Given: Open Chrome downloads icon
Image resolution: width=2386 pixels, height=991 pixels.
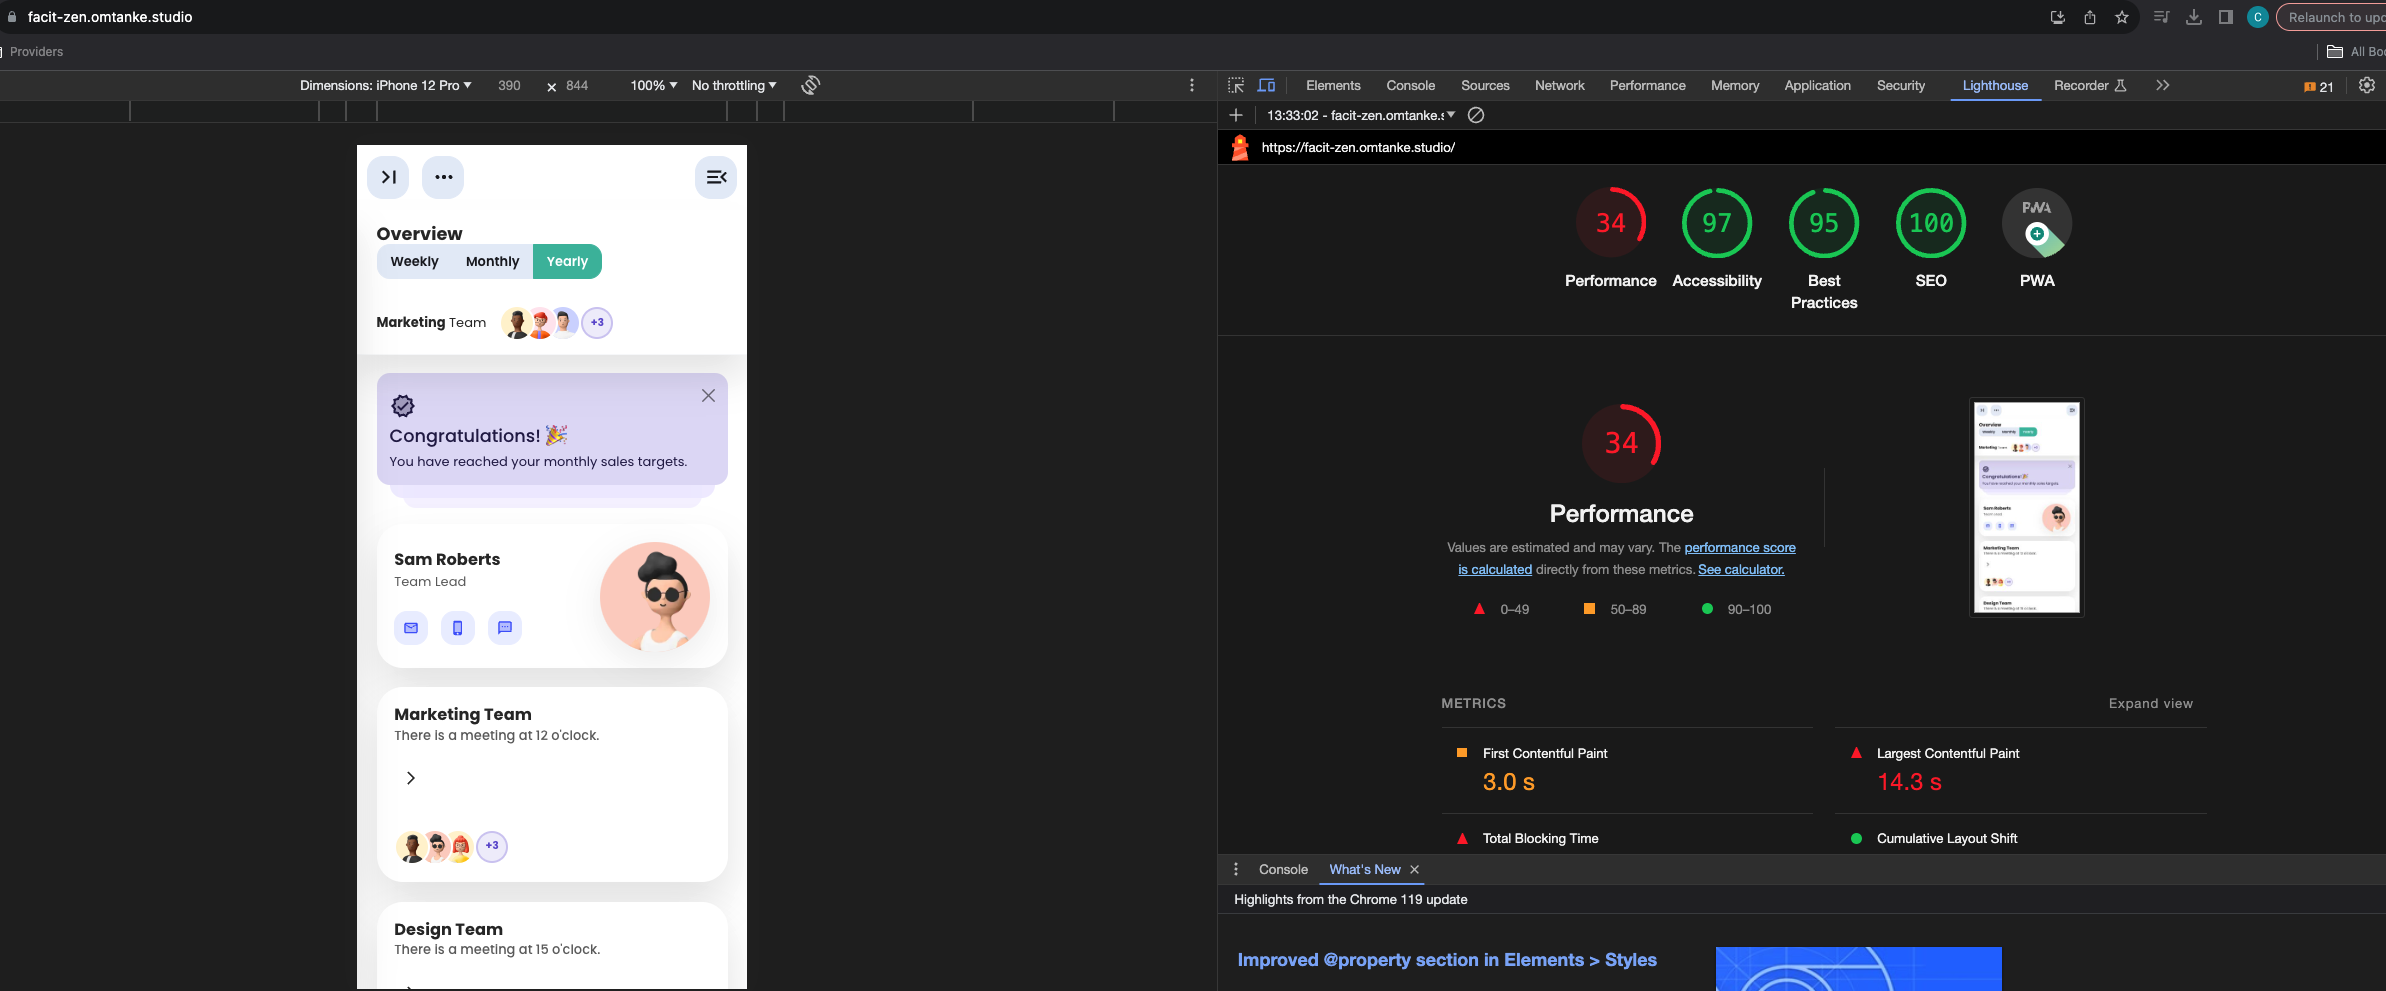Looking at the screenshot, I should (2193, 17).
